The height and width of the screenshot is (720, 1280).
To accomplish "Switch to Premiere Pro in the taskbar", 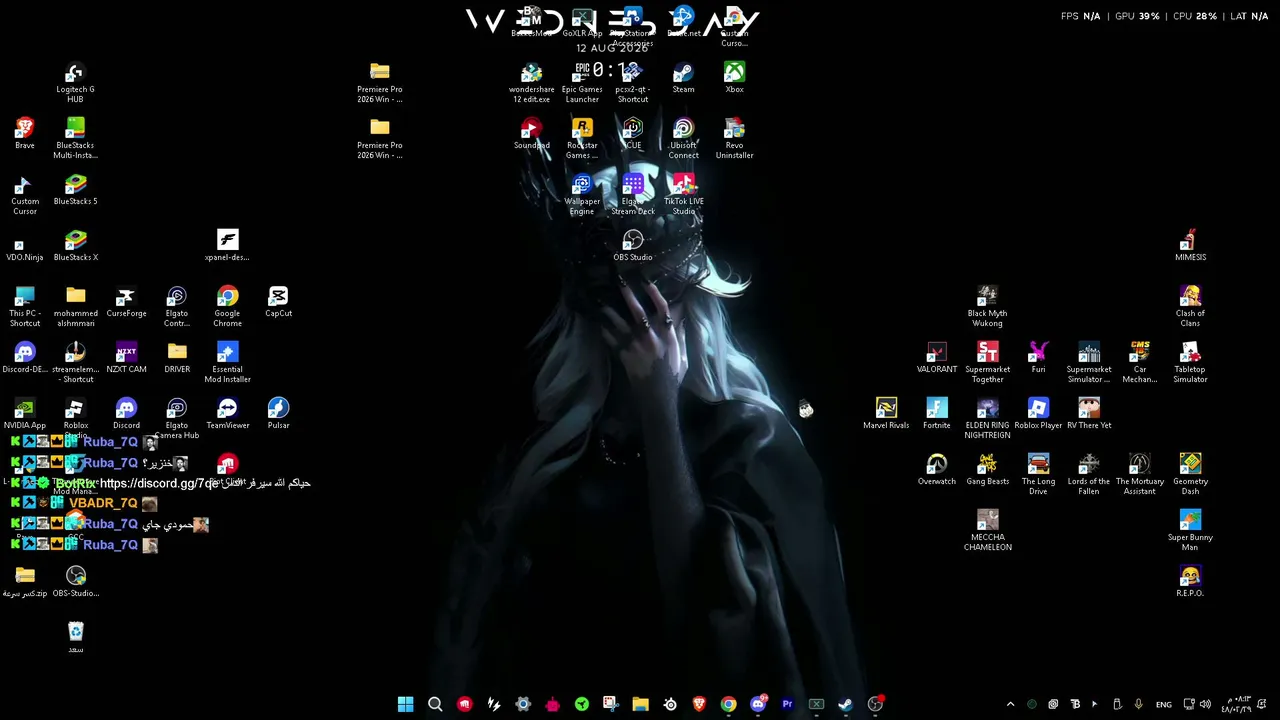I will tap(787, 704).
